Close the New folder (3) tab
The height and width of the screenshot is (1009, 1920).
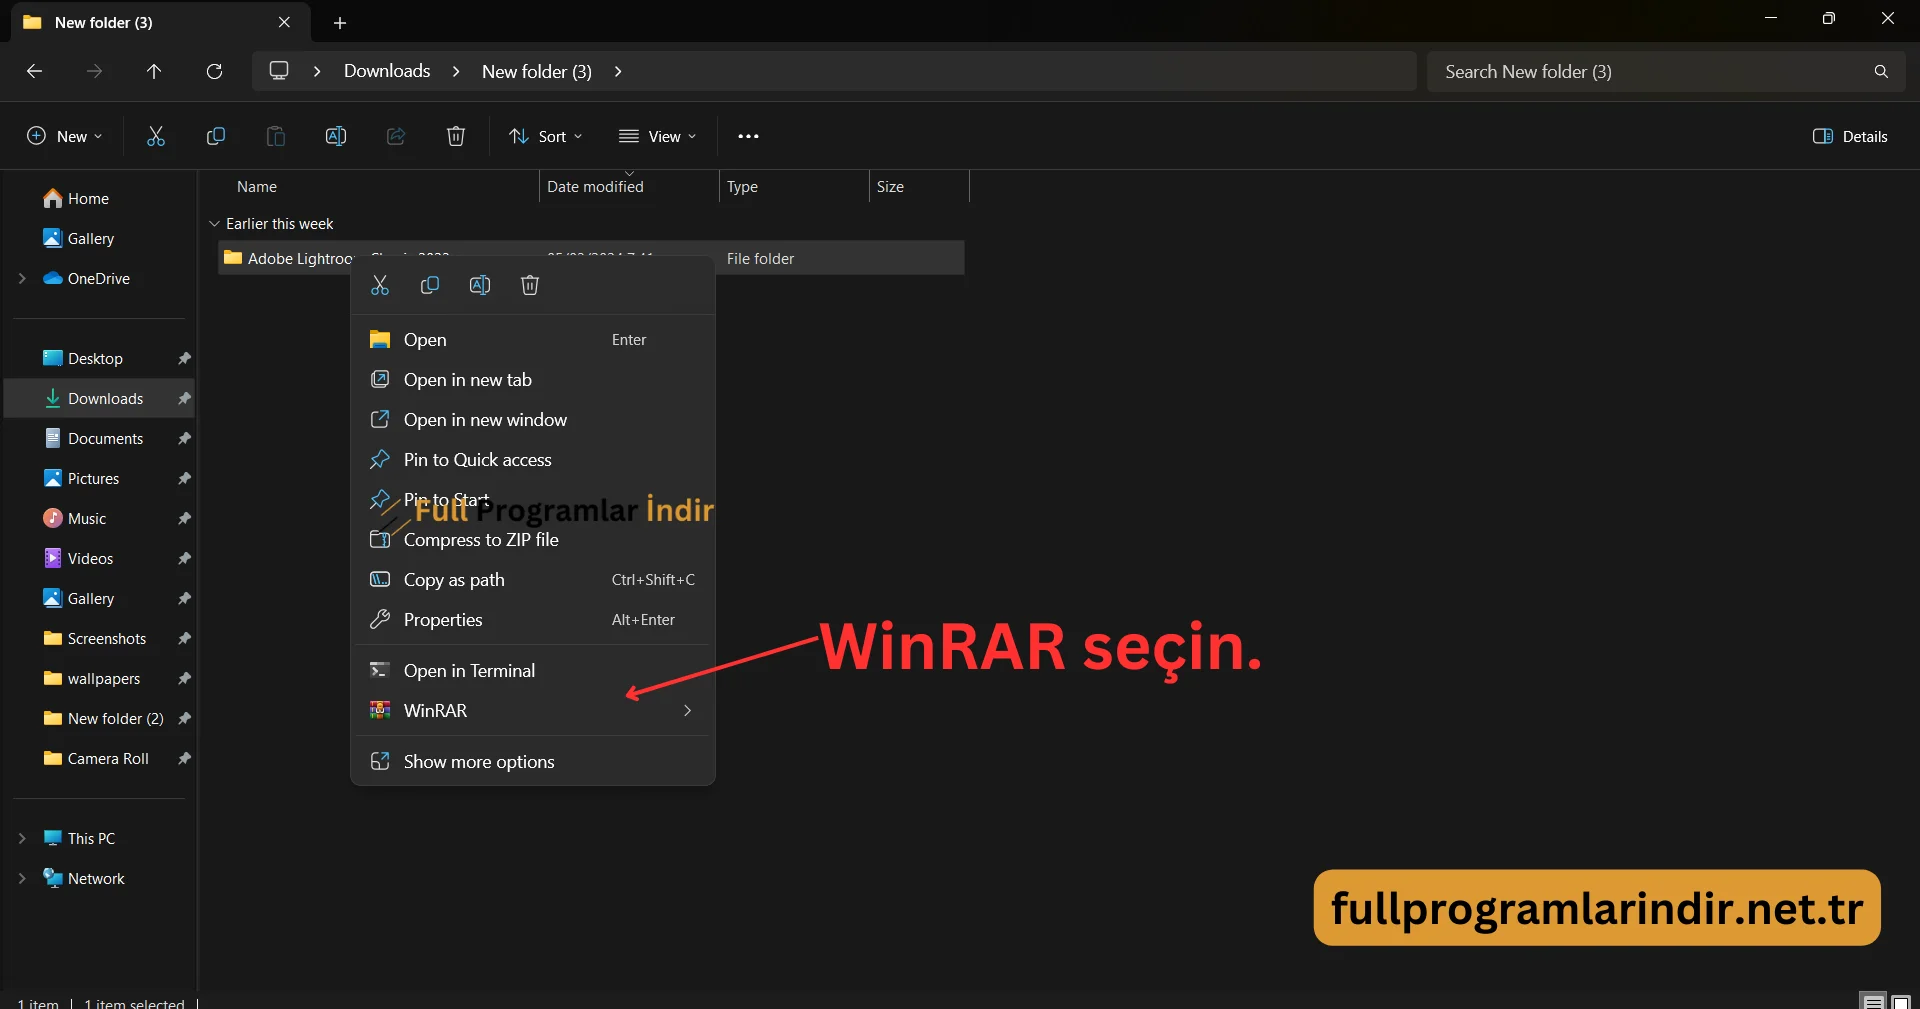click(x=284, y=22)
